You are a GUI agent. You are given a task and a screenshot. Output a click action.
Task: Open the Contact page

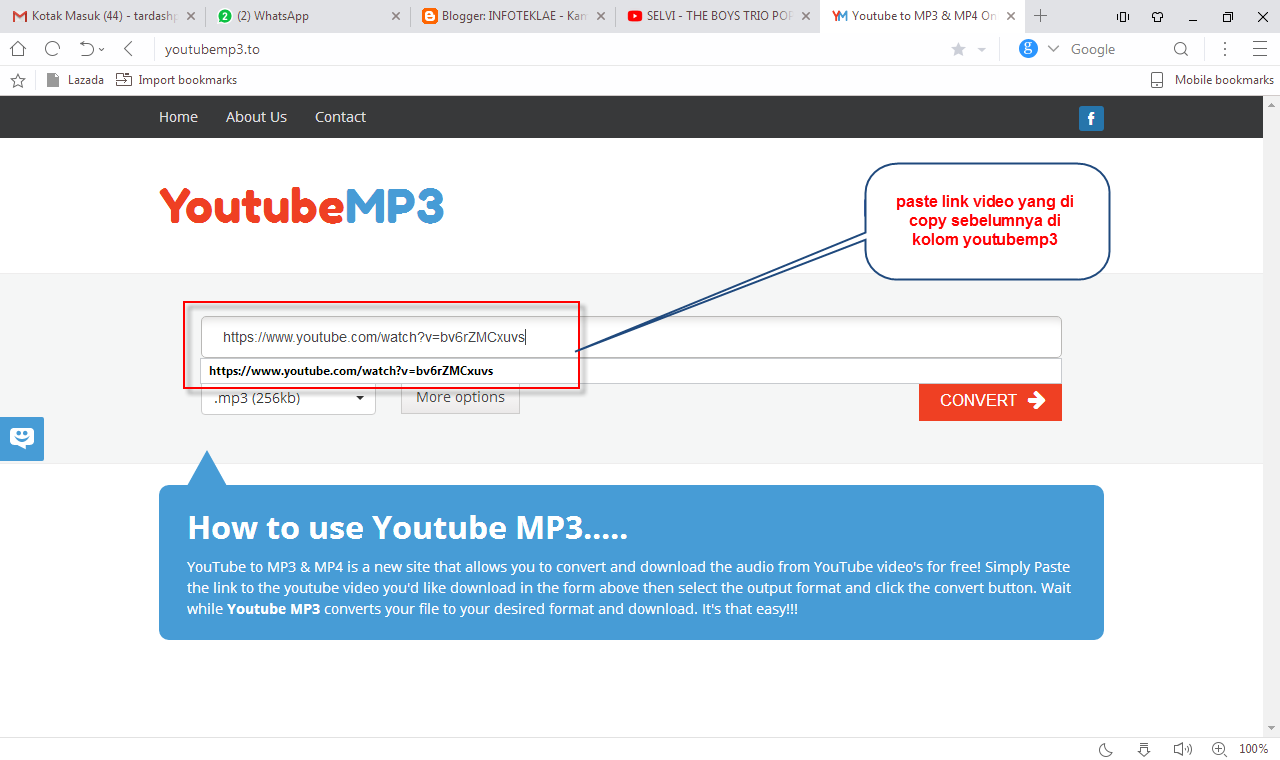coord(340,117)
